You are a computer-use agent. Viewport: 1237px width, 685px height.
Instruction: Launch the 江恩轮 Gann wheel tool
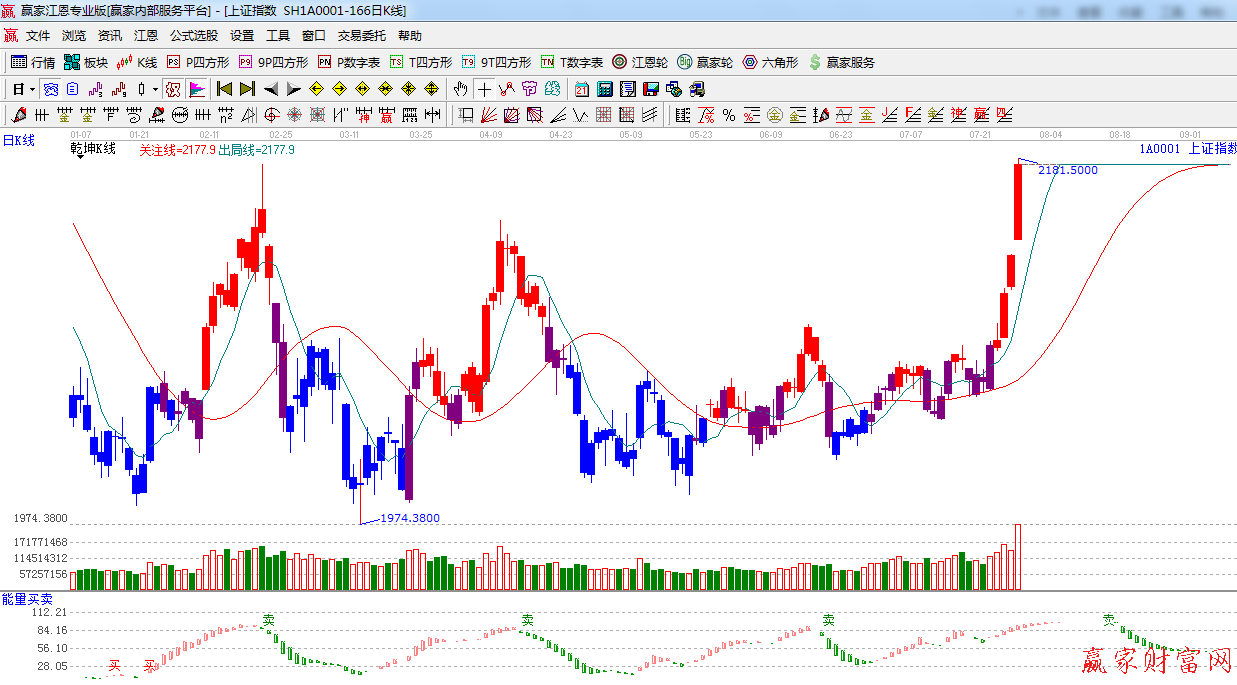coord(639,62)
